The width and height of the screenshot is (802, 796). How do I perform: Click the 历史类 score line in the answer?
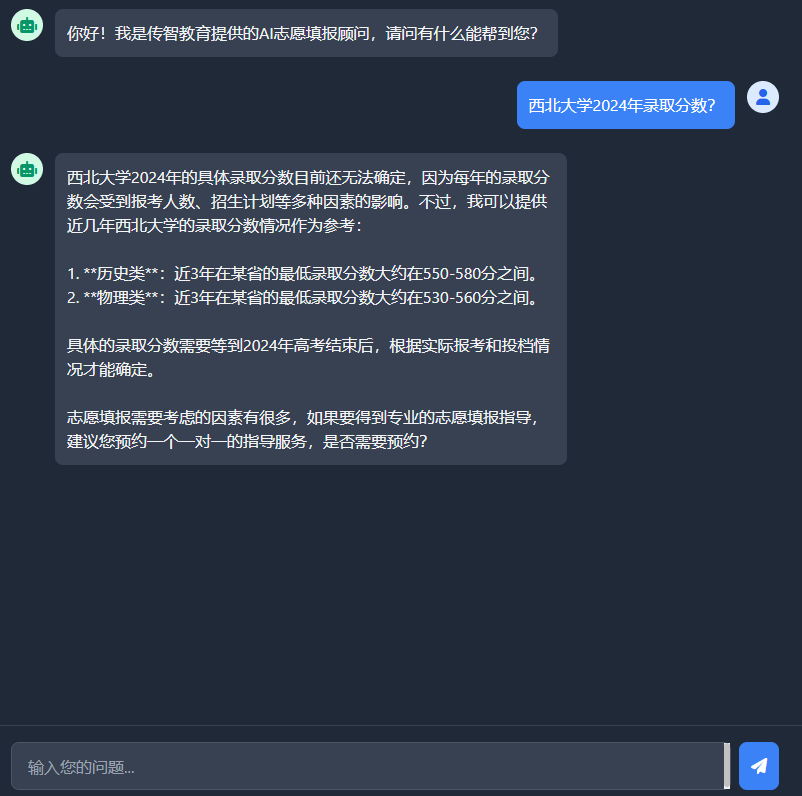[303, 274]
